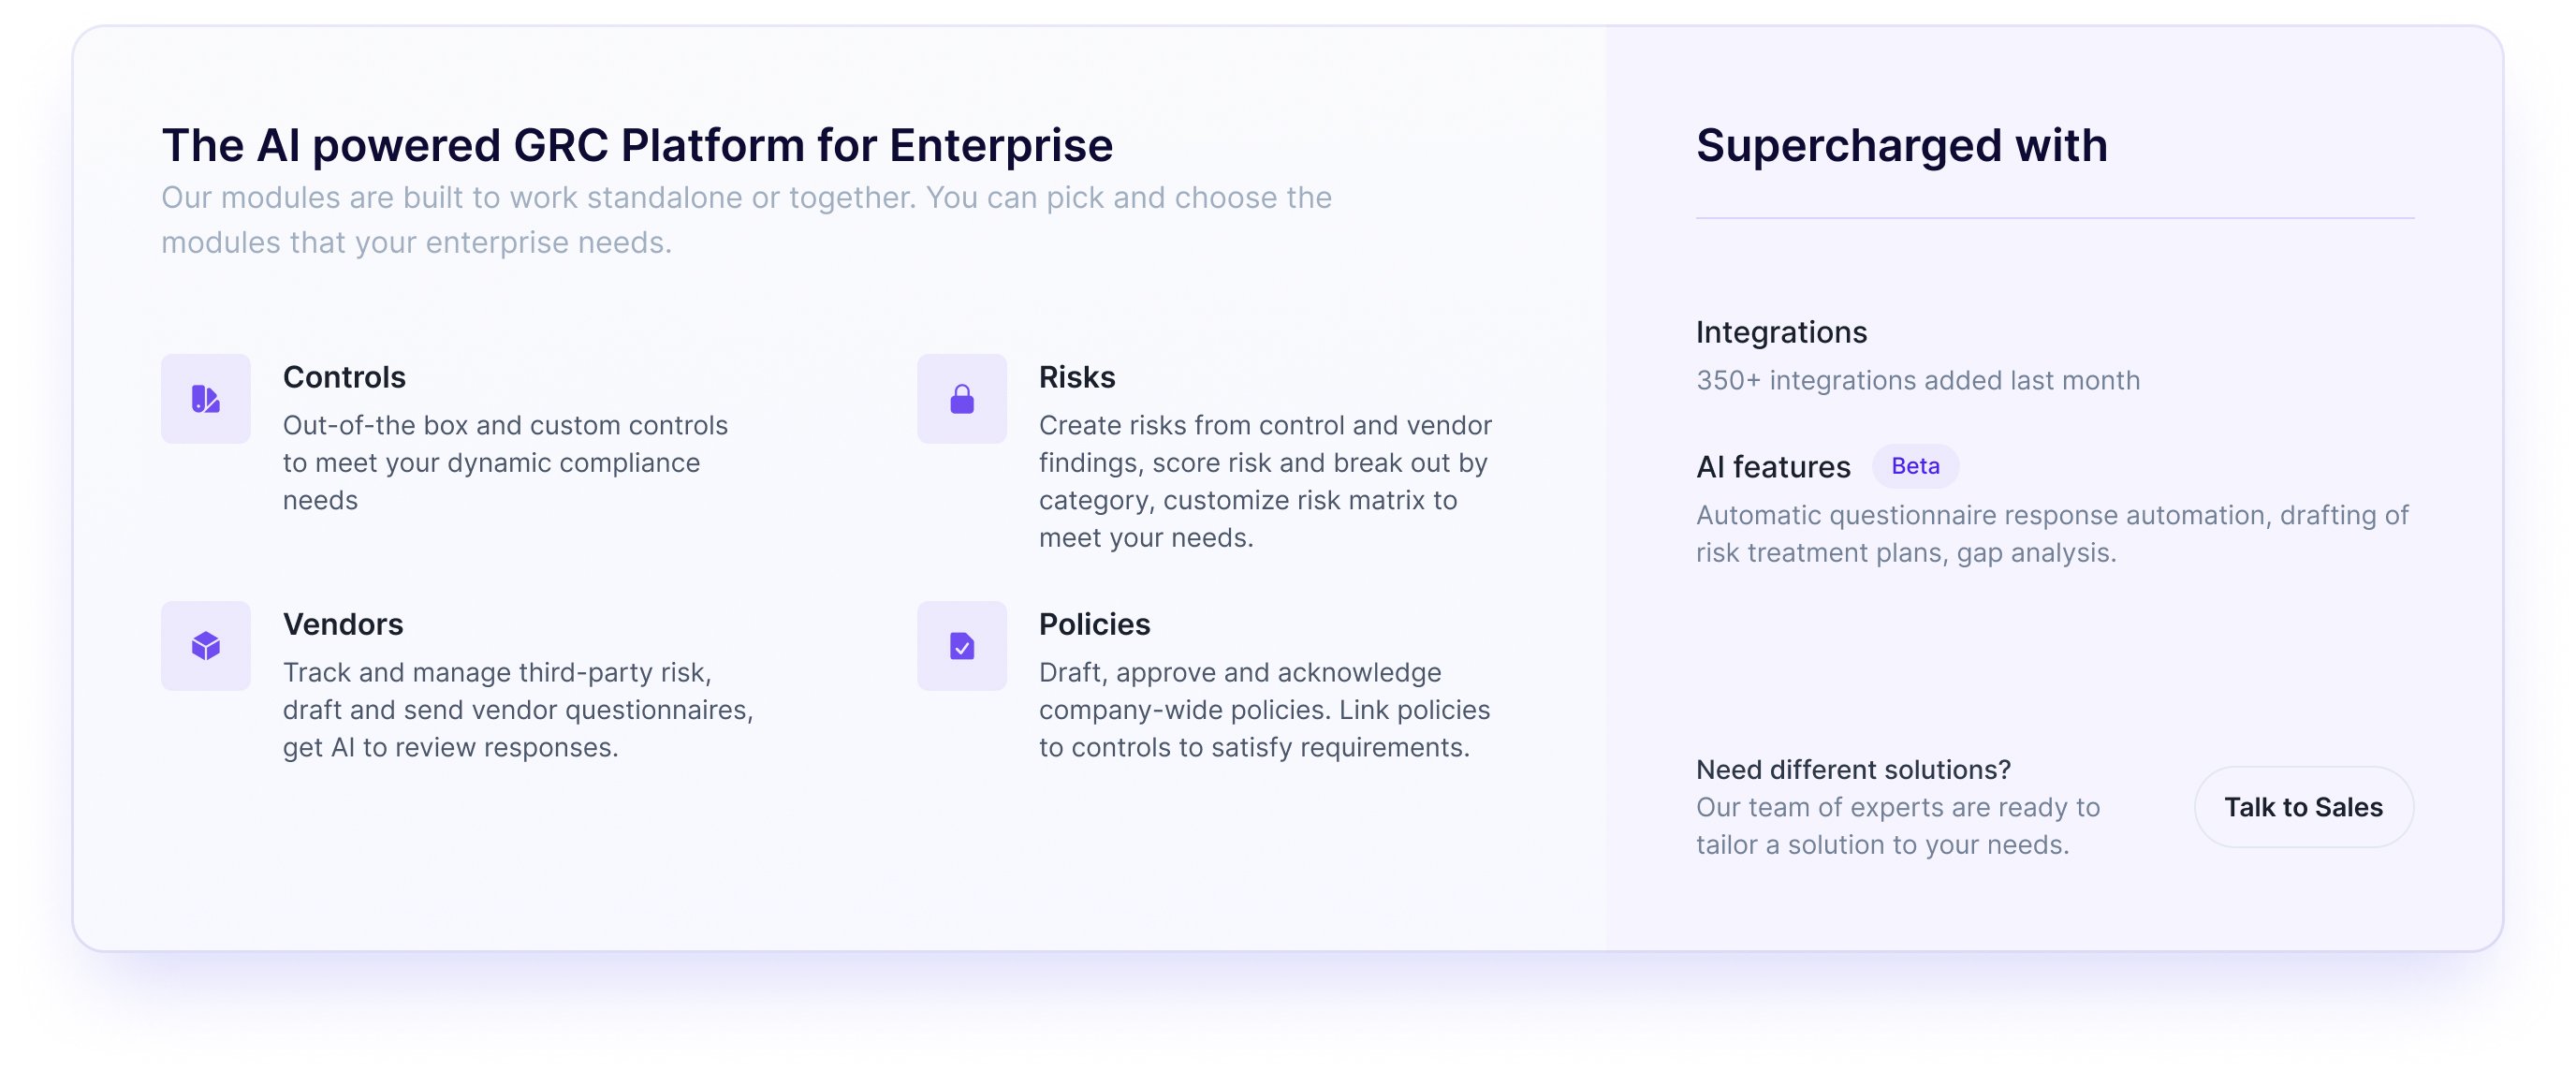This screenshot has height=1071, width=2576.
Task: Click the Vendors cube icon
Action: (205, 646)
